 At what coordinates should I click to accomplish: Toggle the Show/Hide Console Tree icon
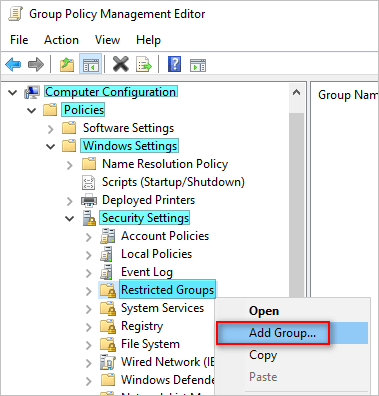tap(90, 64)
